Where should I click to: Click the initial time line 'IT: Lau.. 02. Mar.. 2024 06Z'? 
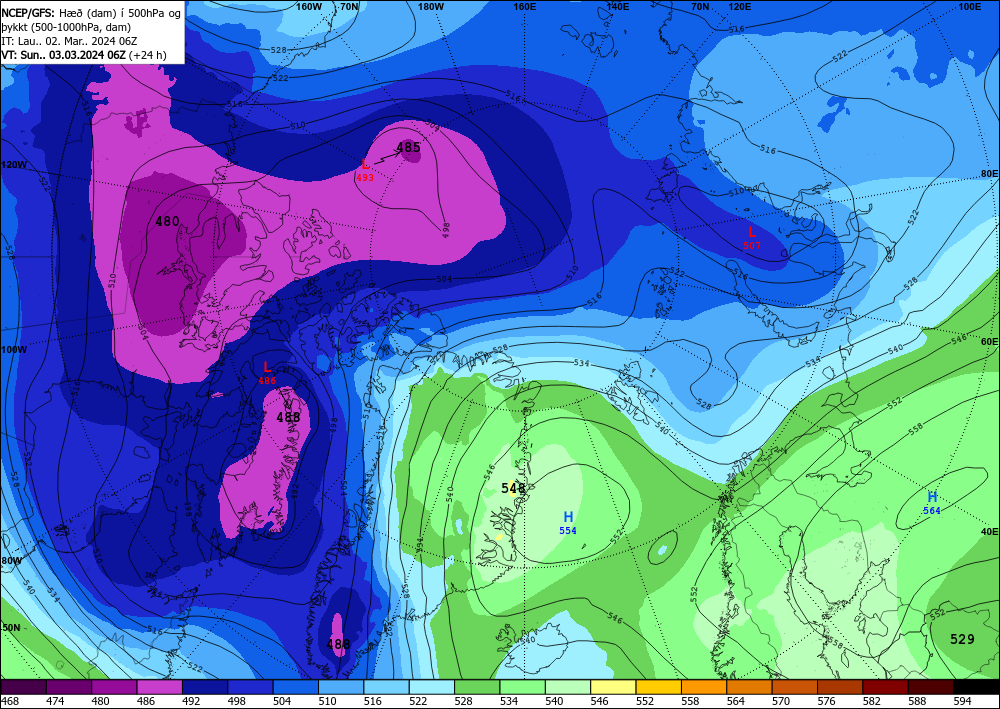click(69, 41)
